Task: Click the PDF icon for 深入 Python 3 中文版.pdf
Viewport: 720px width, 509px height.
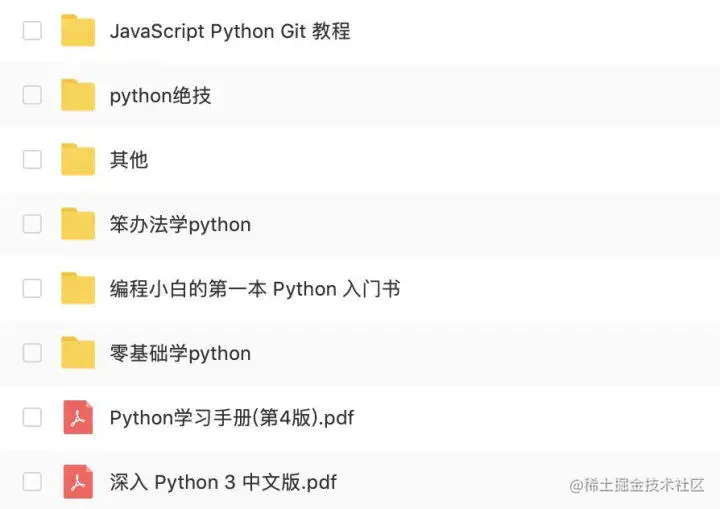Action: pyautogui.click(x=78, y=482)
